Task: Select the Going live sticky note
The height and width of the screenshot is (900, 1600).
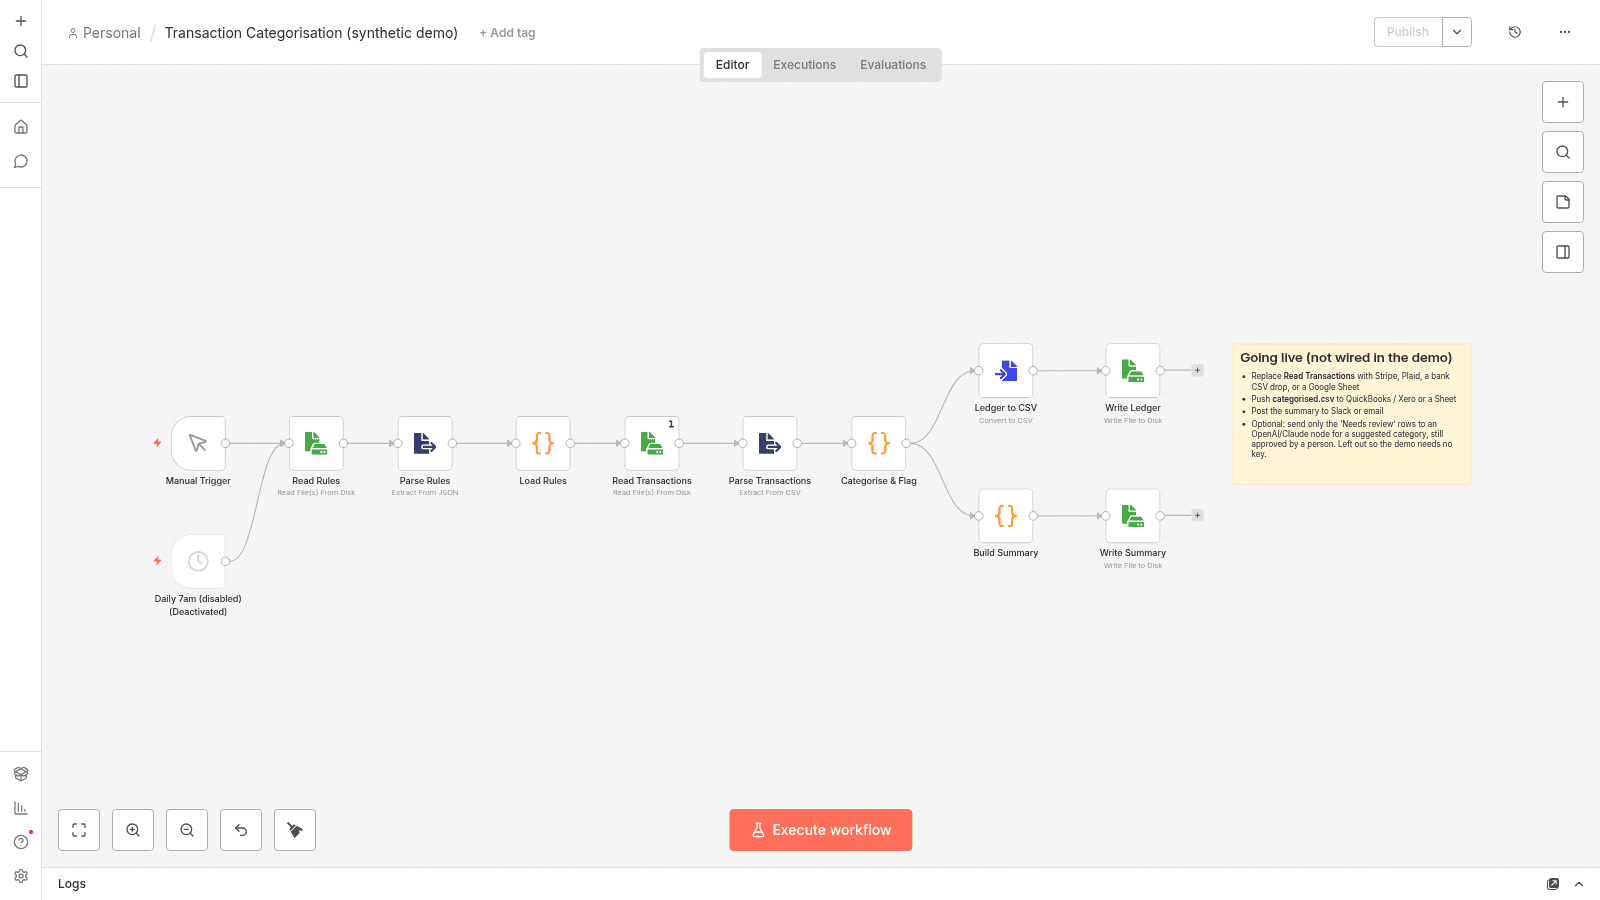Action: pyautogui.click(x=1352, y=415)
